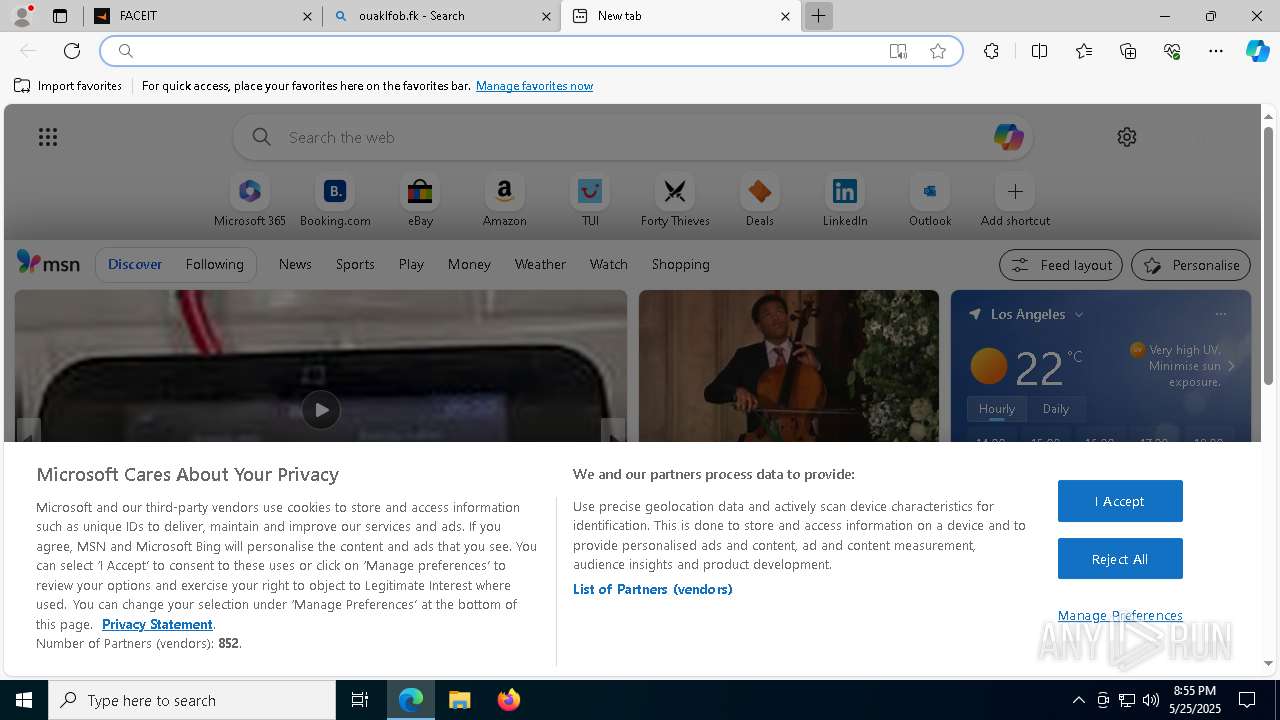Refresh the current page
The width and height of the screenshot is (1280, 720).
point(72,51)
